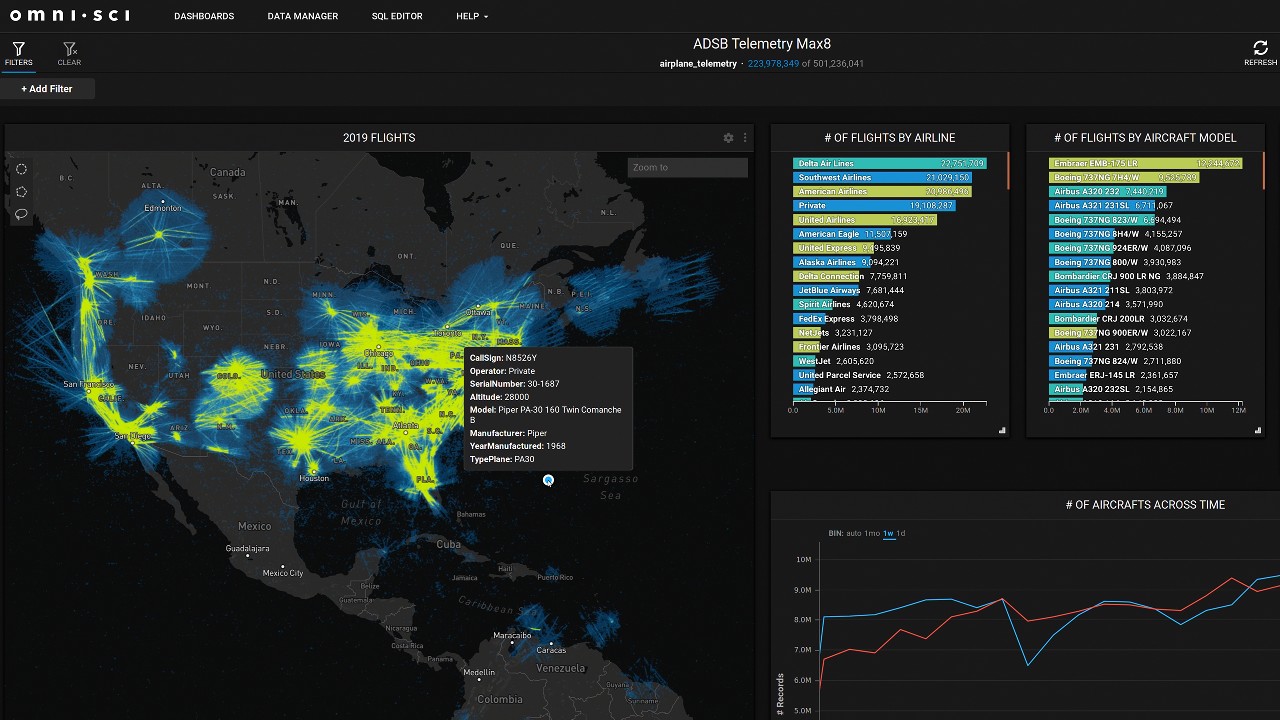Viewport: 1280px width, 720px height.
Task: Switch time bin to 1d
Action: click(901, 533)
